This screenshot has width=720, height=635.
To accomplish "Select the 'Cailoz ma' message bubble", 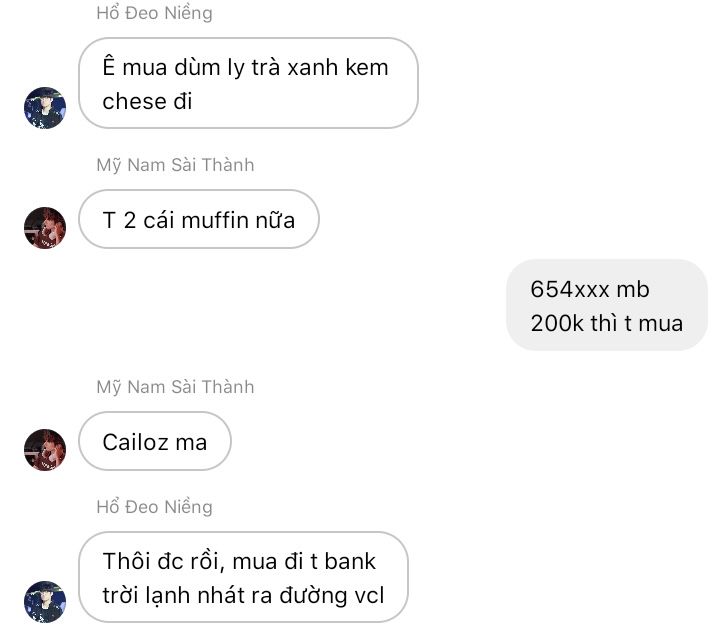I will click(x=155, y=441).
